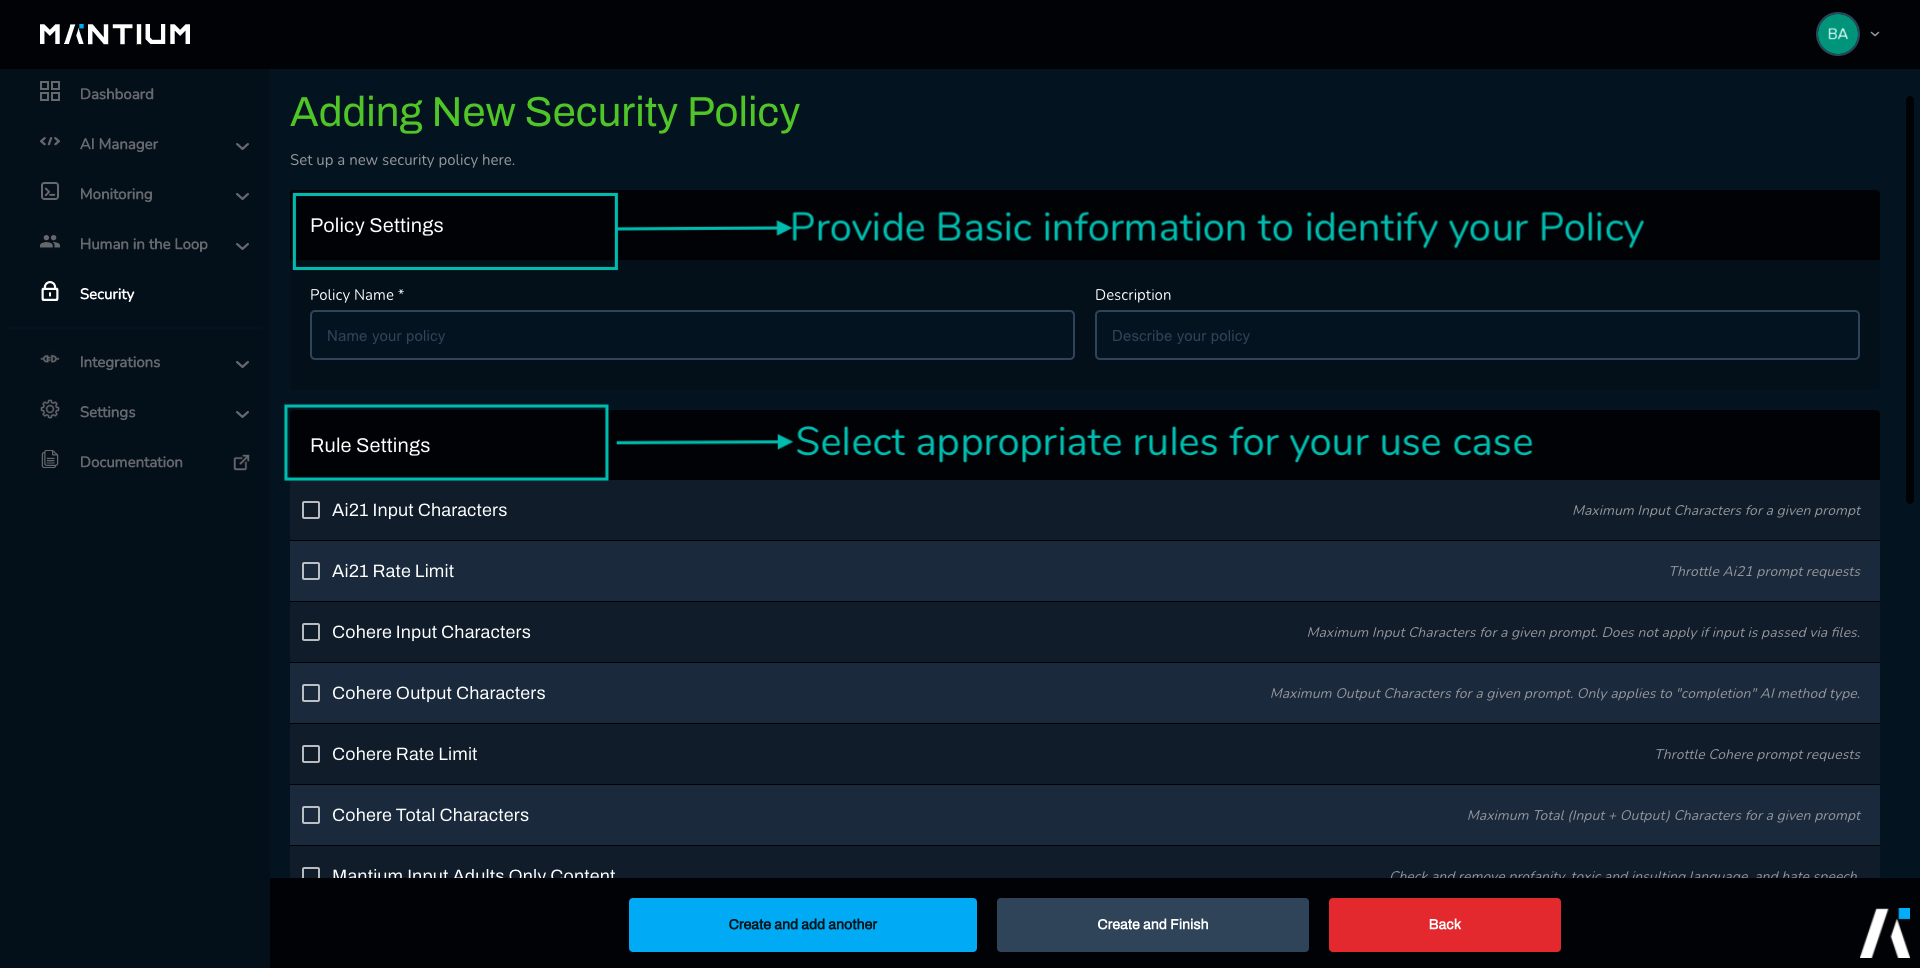The height and width of the screenshot is (968, 1920).
Task: Click the red Back button
Action: [x=1445, y=925]
